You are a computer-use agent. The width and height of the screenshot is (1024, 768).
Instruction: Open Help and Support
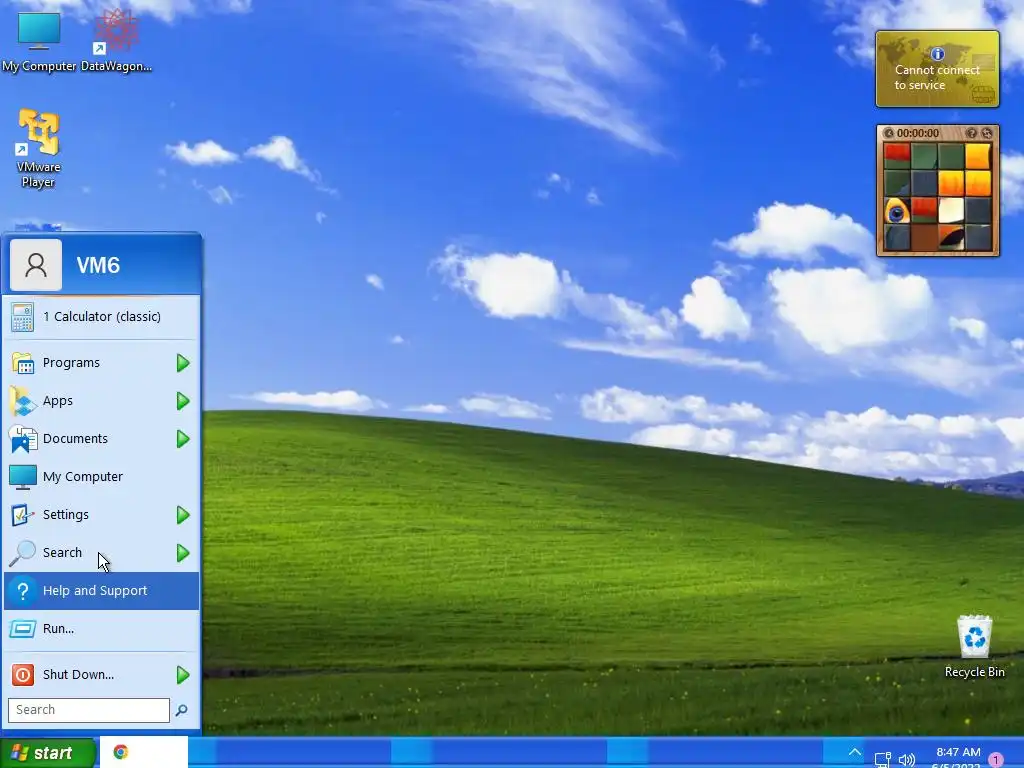point(101,590)
